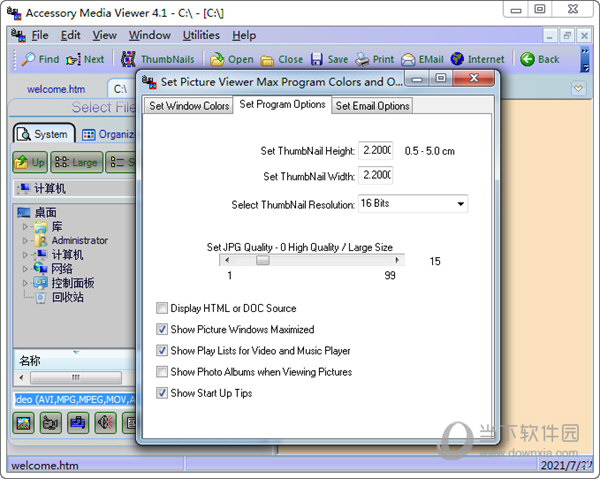
Task: Expand the 计算机 tree node arrow
Action: (x=25, y=255)
